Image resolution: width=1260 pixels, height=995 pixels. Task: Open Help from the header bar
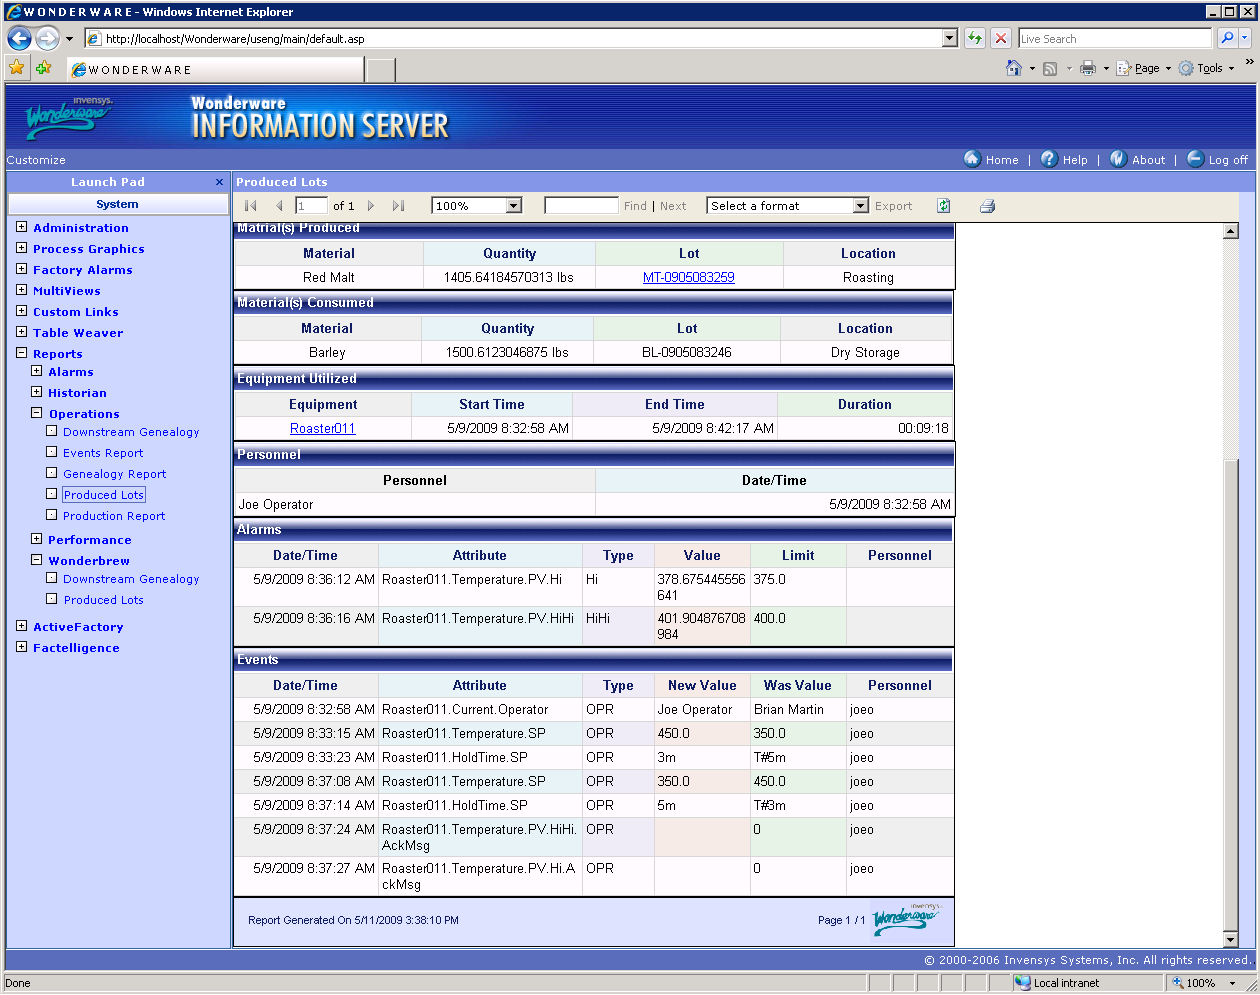click(1075, 160)
